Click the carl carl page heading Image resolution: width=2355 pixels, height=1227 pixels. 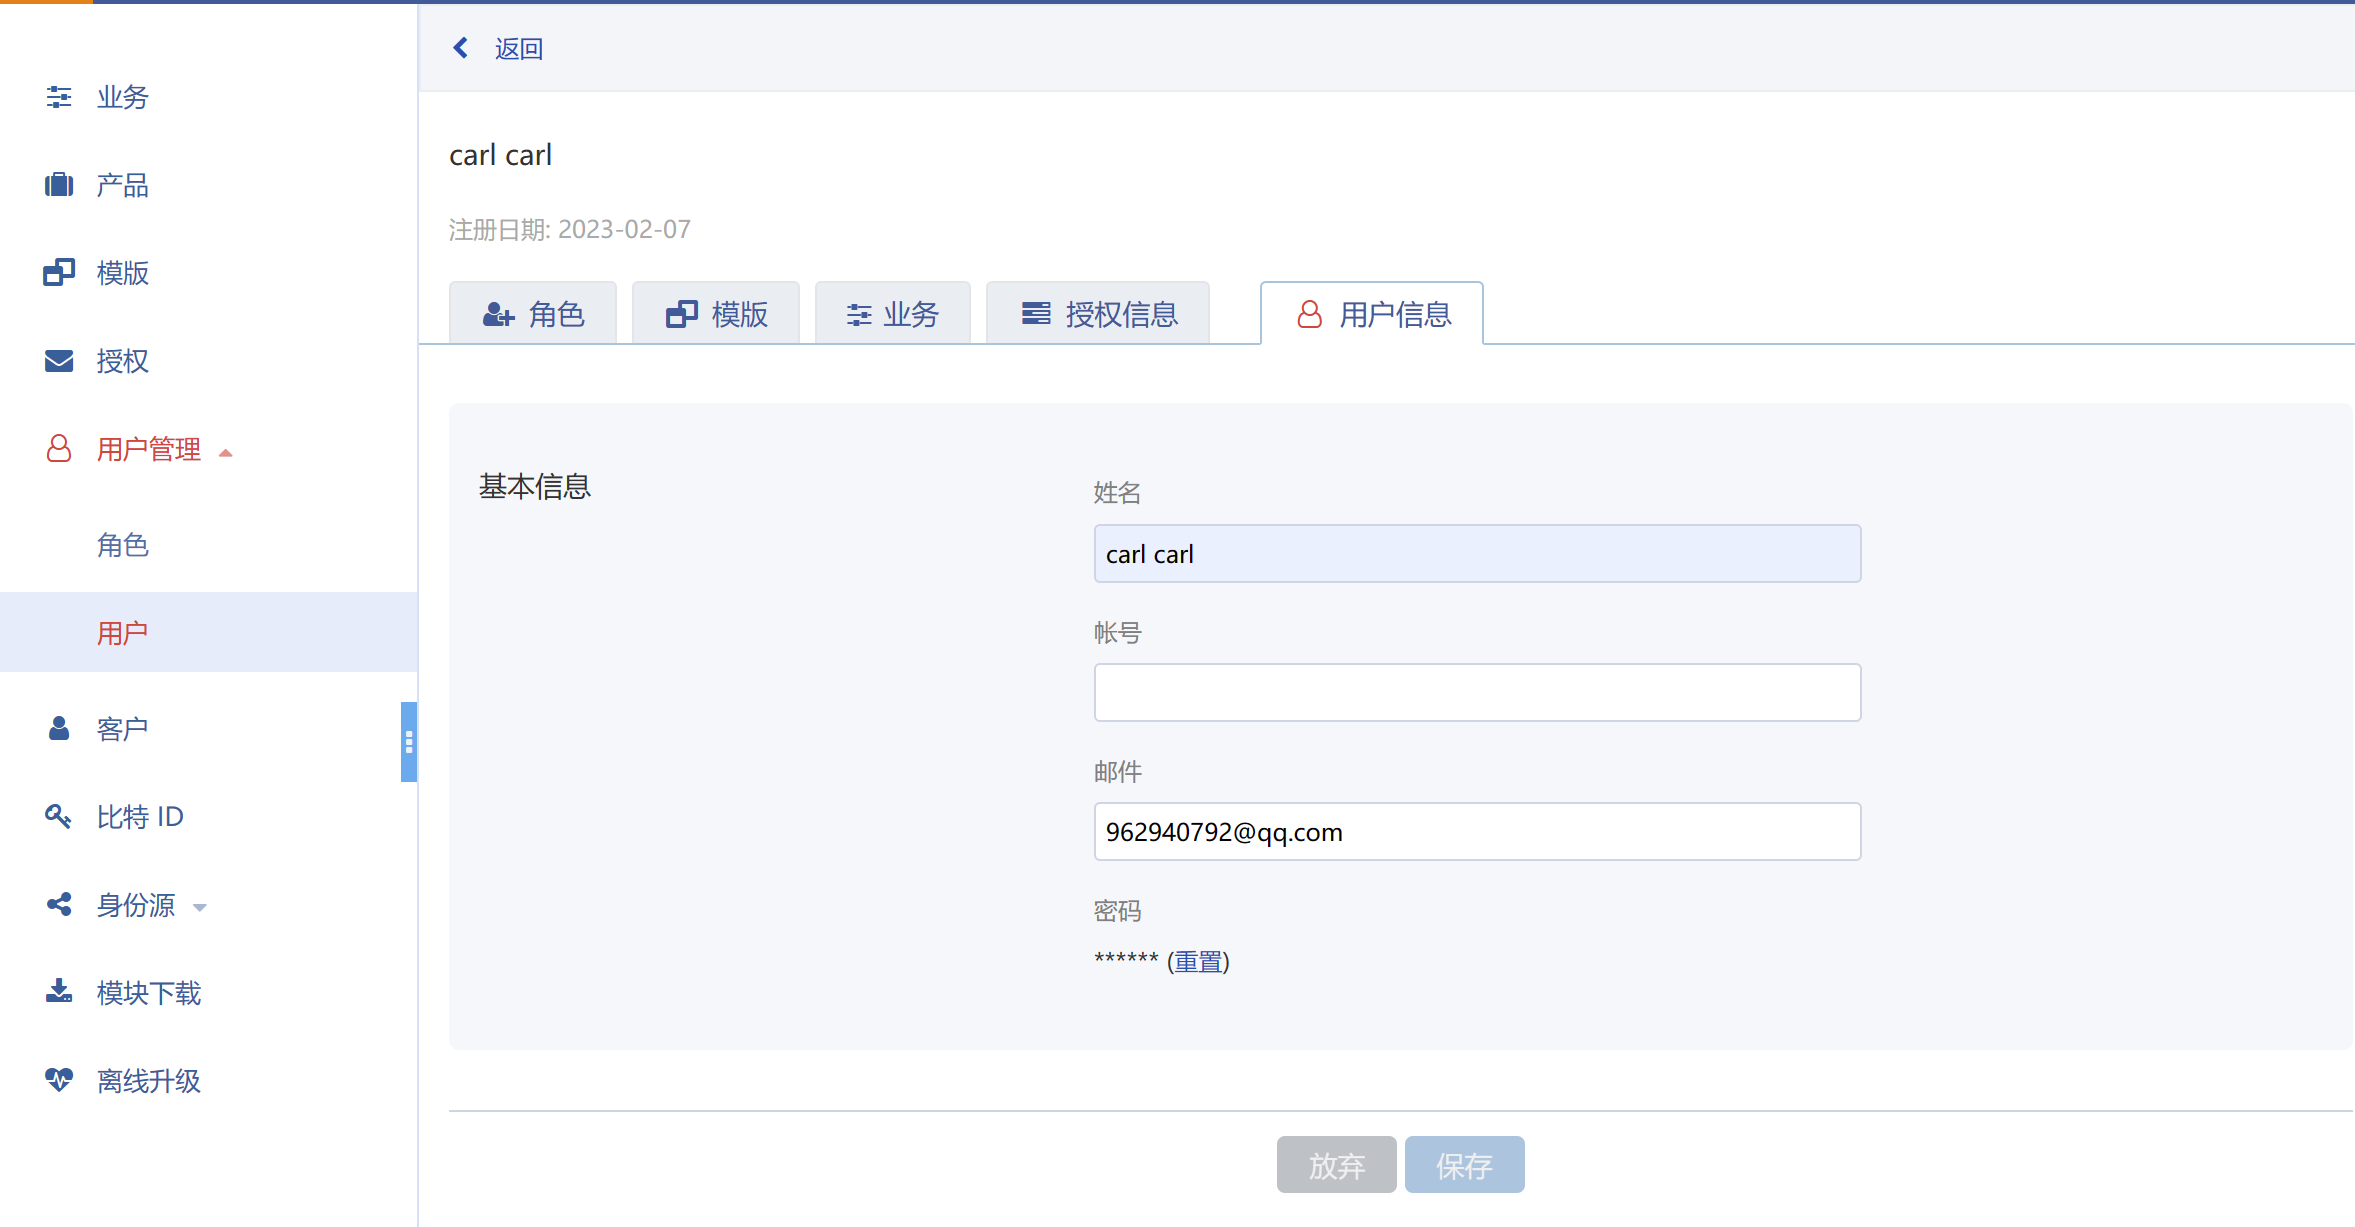click(500, 155)
